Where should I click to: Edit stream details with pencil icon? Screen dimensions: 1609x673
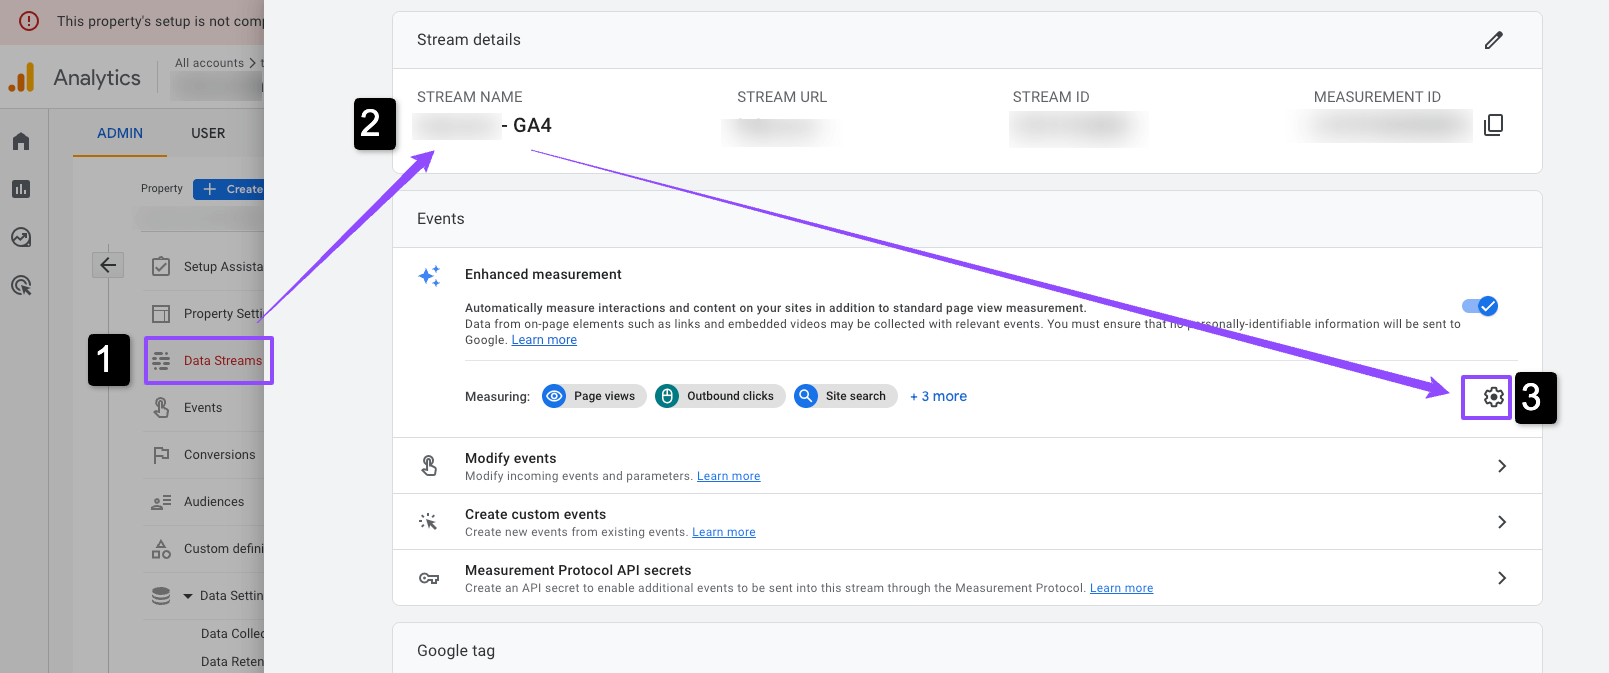pos(1493,40)
